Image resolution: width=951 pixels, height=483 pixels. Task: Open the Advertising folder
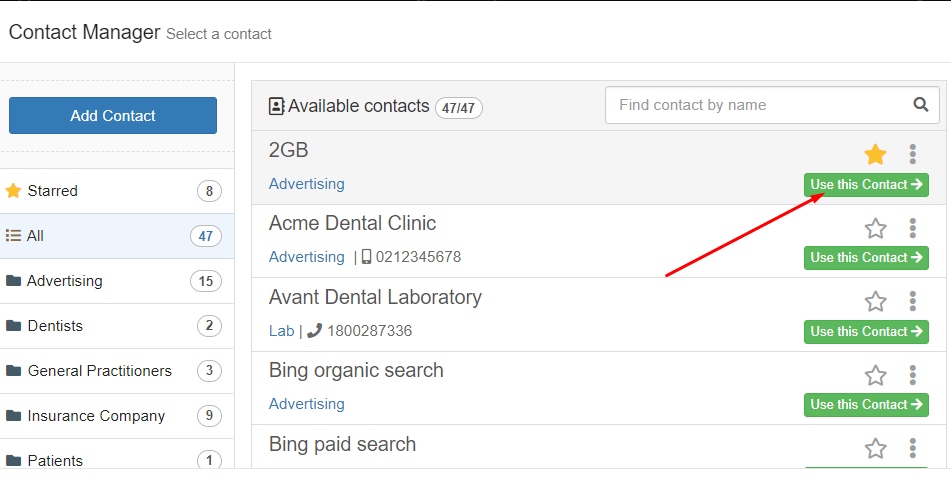pyautogui.click(x=116, y=281)
